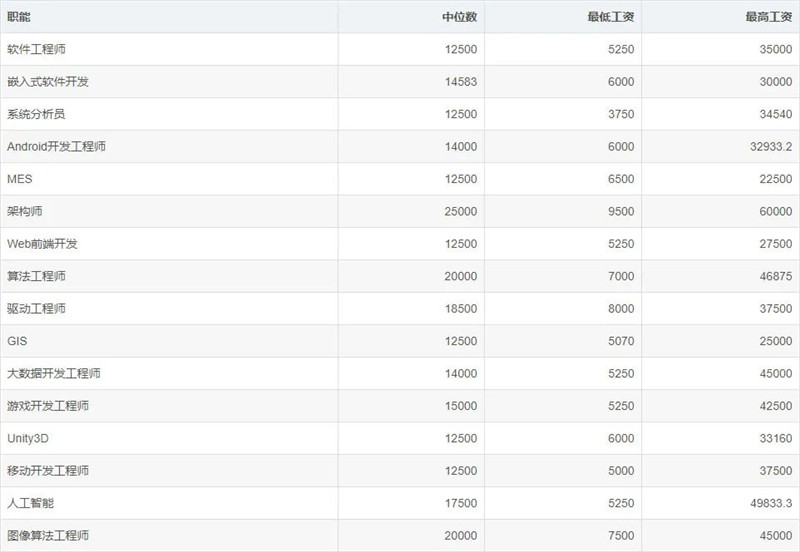Select the Web前端开发 row label
Image resolution: width=800 pixels, height=552 pixels.
pyautogui.click(x=42, y=244)
